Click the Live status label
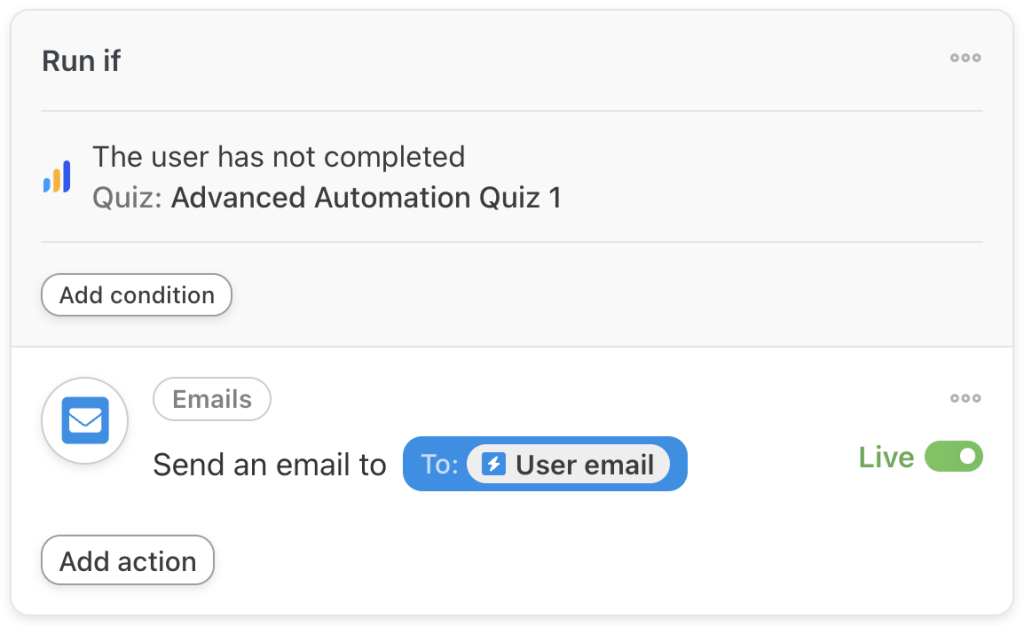 point(886,457)
